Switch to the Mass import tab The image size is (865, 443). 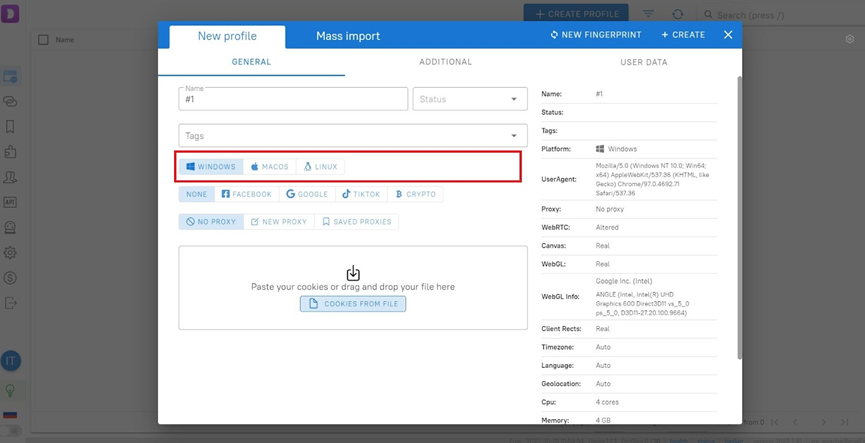point(348,36)
